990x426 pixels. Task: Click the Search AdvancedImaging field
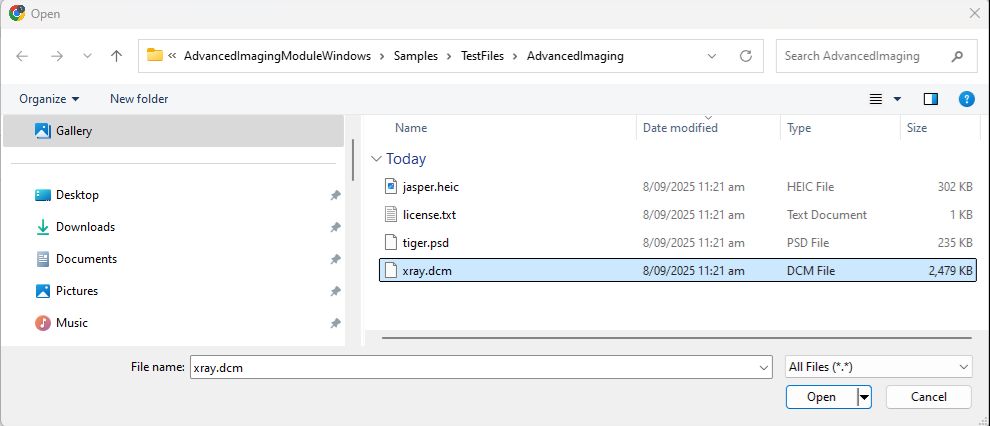click(874, 56)
